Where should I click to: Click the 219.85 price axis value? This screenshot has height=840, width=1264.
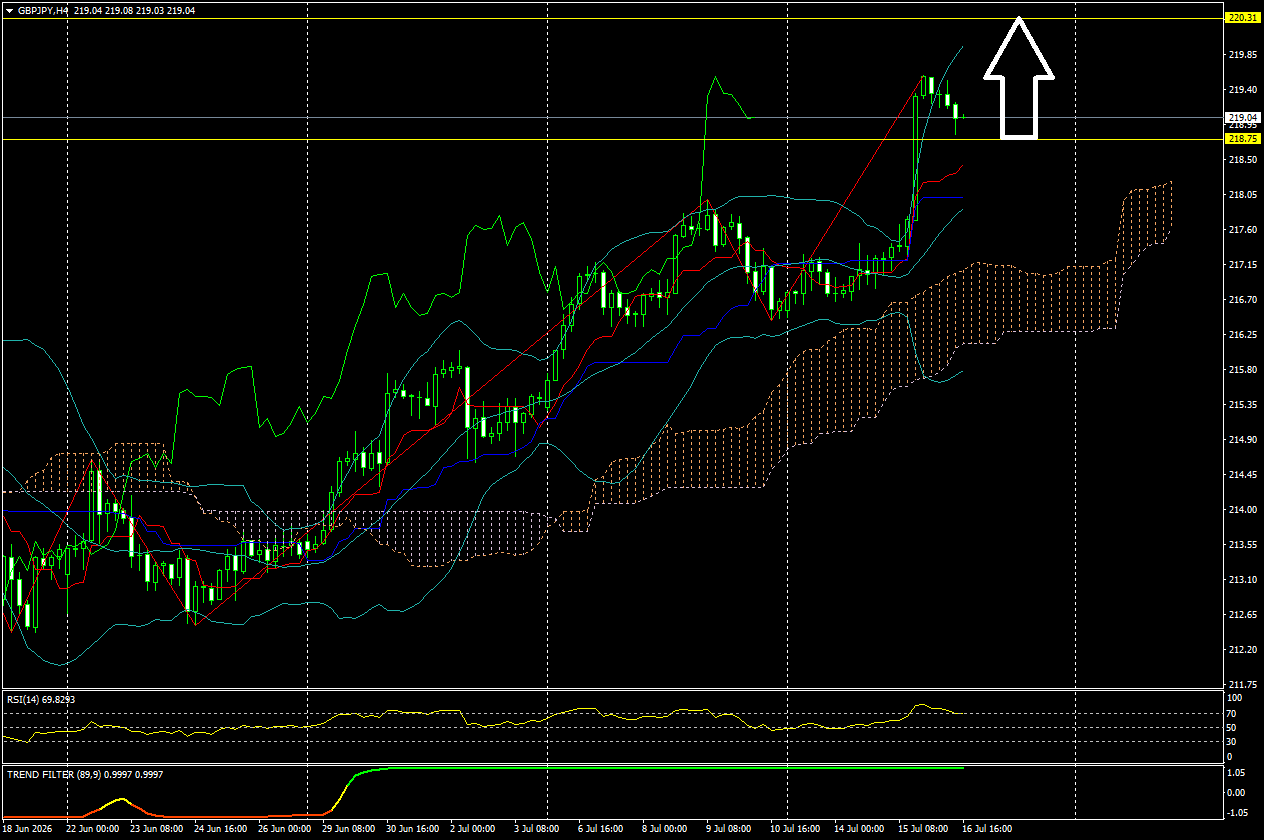(1242, 55)
